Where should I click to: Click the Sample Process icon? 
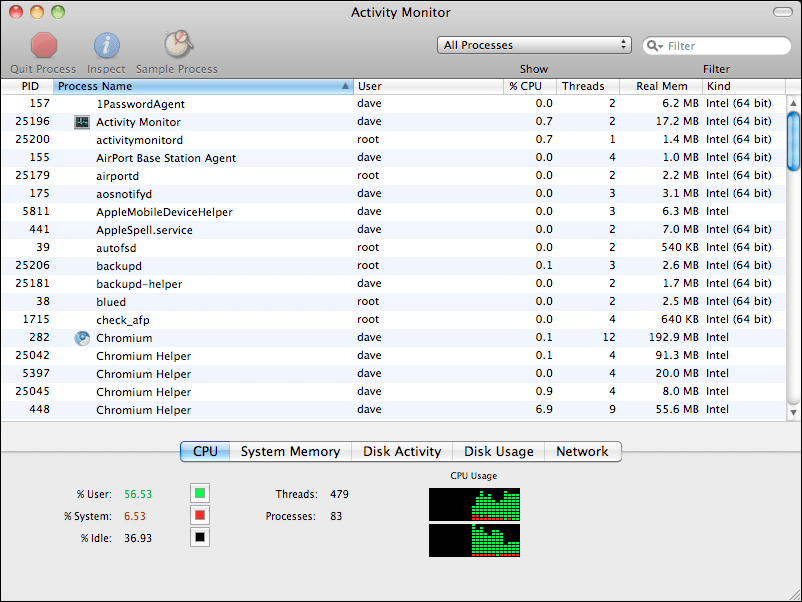178,44
